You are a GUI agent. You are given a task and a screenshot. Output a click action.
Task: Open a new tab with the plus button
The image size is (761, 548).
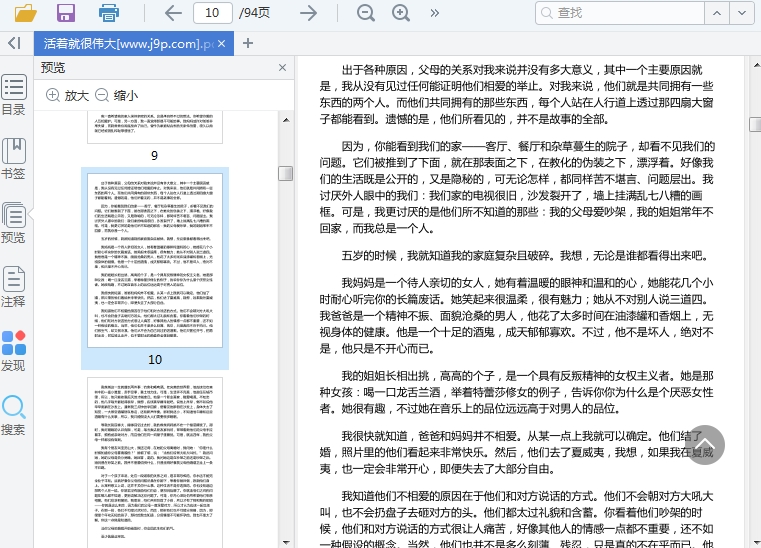pyautogui.click(x=248, y=43)
